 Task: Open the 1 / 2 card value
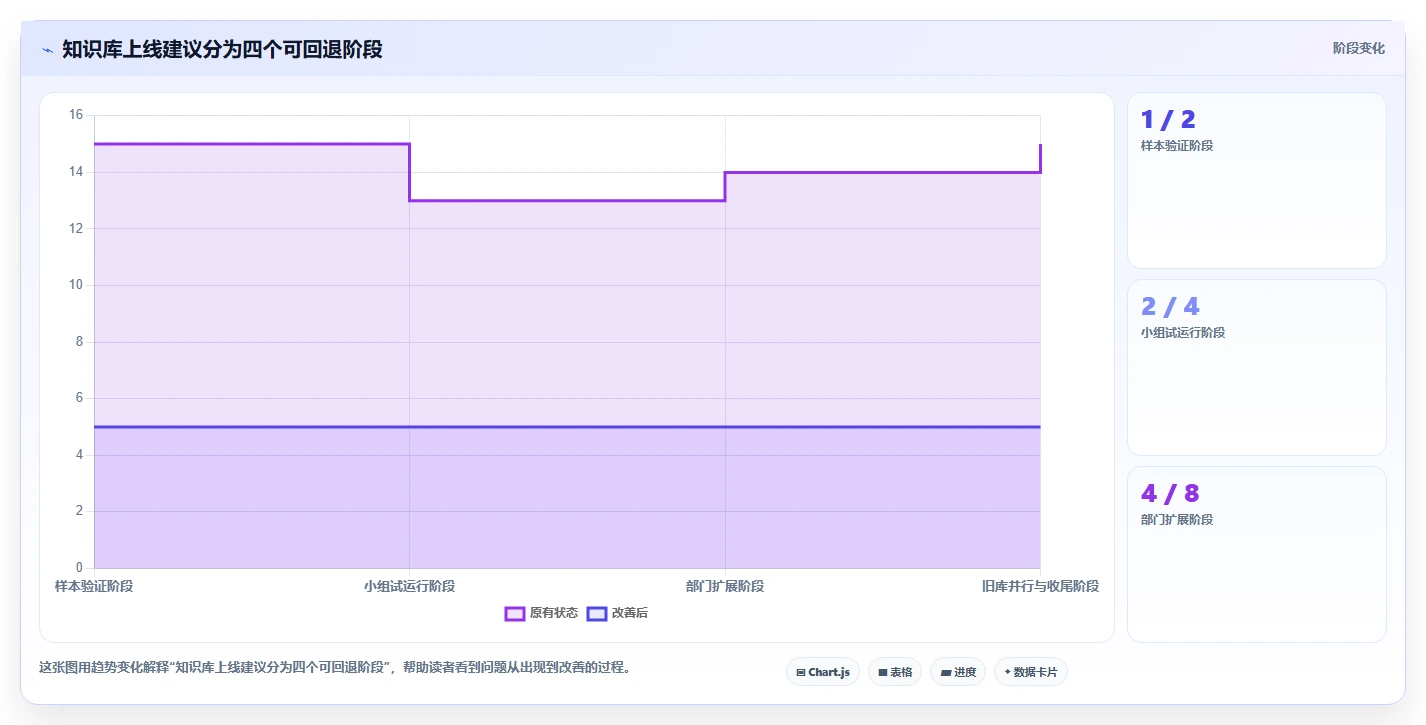1168,120
